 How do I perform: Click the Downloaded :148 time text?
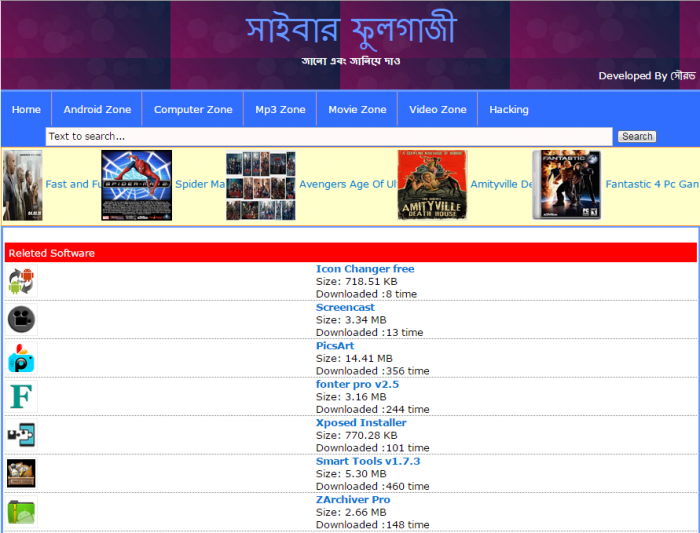[372, 525]
